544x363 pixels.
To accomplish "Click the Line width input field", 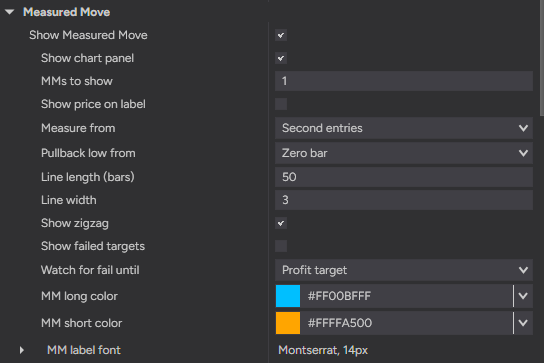I will (404, 200).
